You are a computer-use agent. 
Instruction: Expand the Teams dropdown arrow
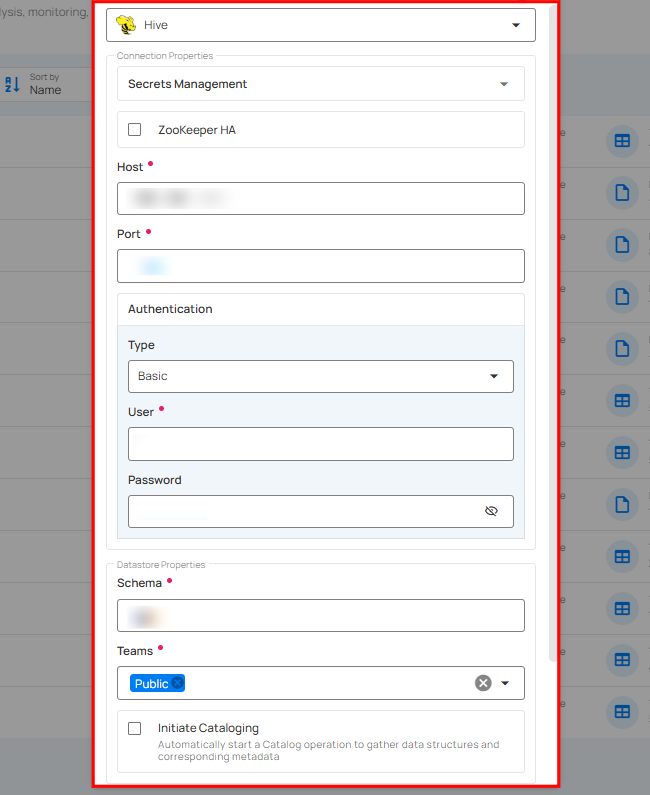coord(506,683)
